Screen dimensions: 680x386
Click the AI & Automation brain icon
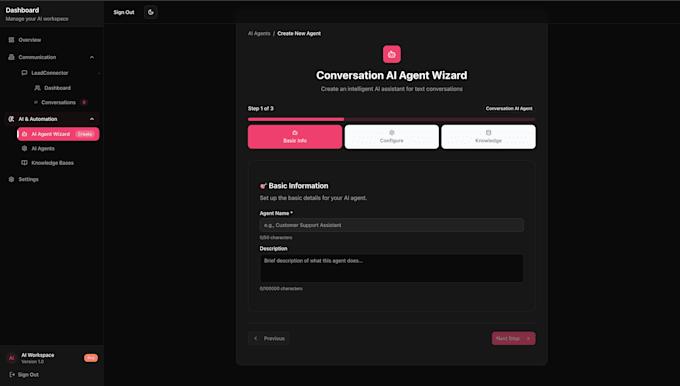click(x=11, y=119)
